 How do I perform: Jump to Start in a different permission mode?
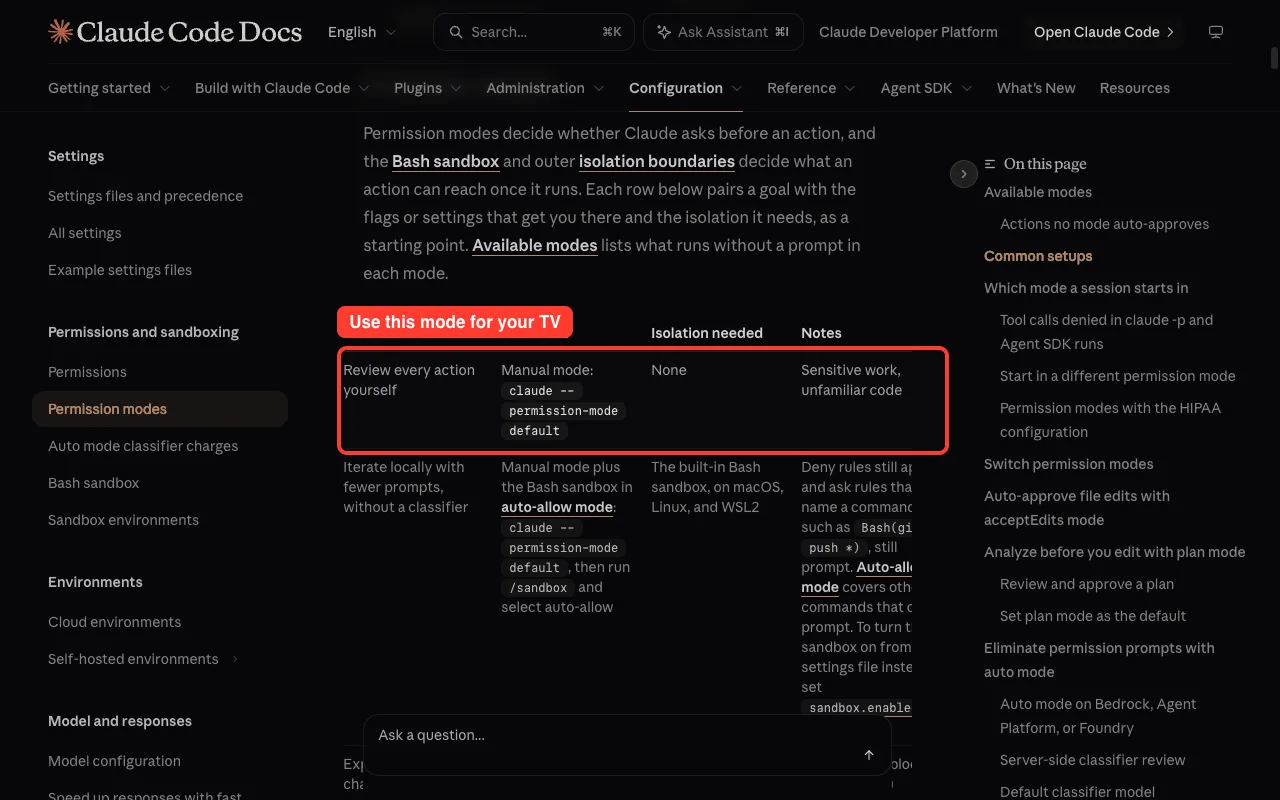tap(1118, 376)
